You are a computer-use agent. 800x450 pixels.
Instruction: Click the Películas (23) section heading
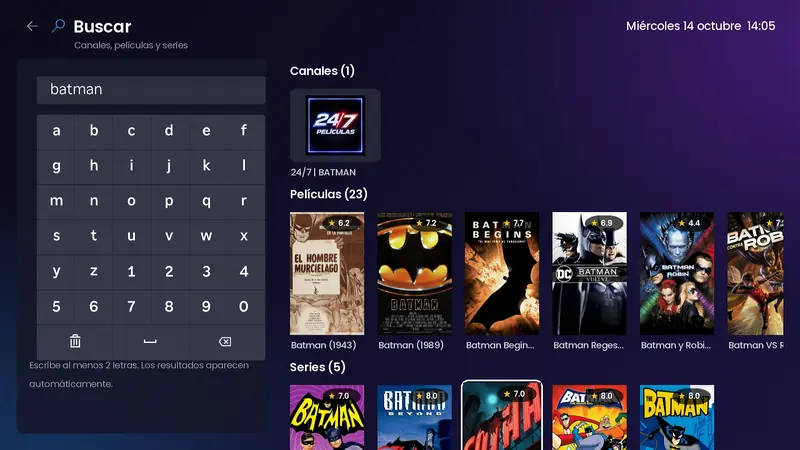click(x=329, y=194)
